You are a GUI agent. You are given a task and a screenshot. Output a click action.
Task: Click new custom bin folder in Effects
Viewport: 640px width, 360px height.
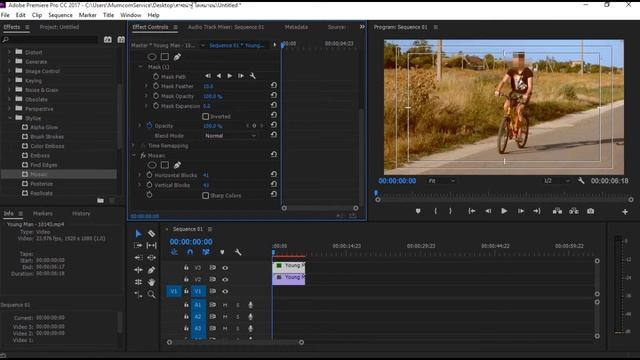[x=100, y=200]
